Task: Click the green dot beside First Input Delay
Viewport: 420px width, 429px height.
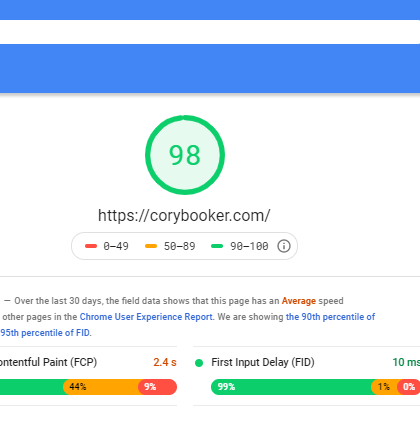Action: tap(199, 363)
